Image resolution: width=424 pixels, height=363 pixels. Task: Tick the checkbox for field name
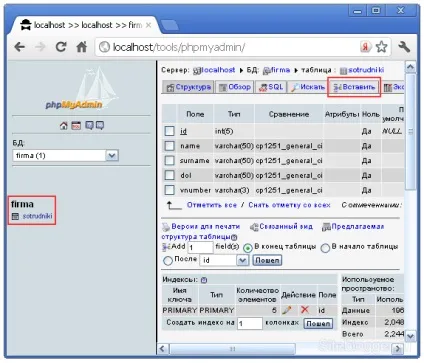[x=169, y=146]
